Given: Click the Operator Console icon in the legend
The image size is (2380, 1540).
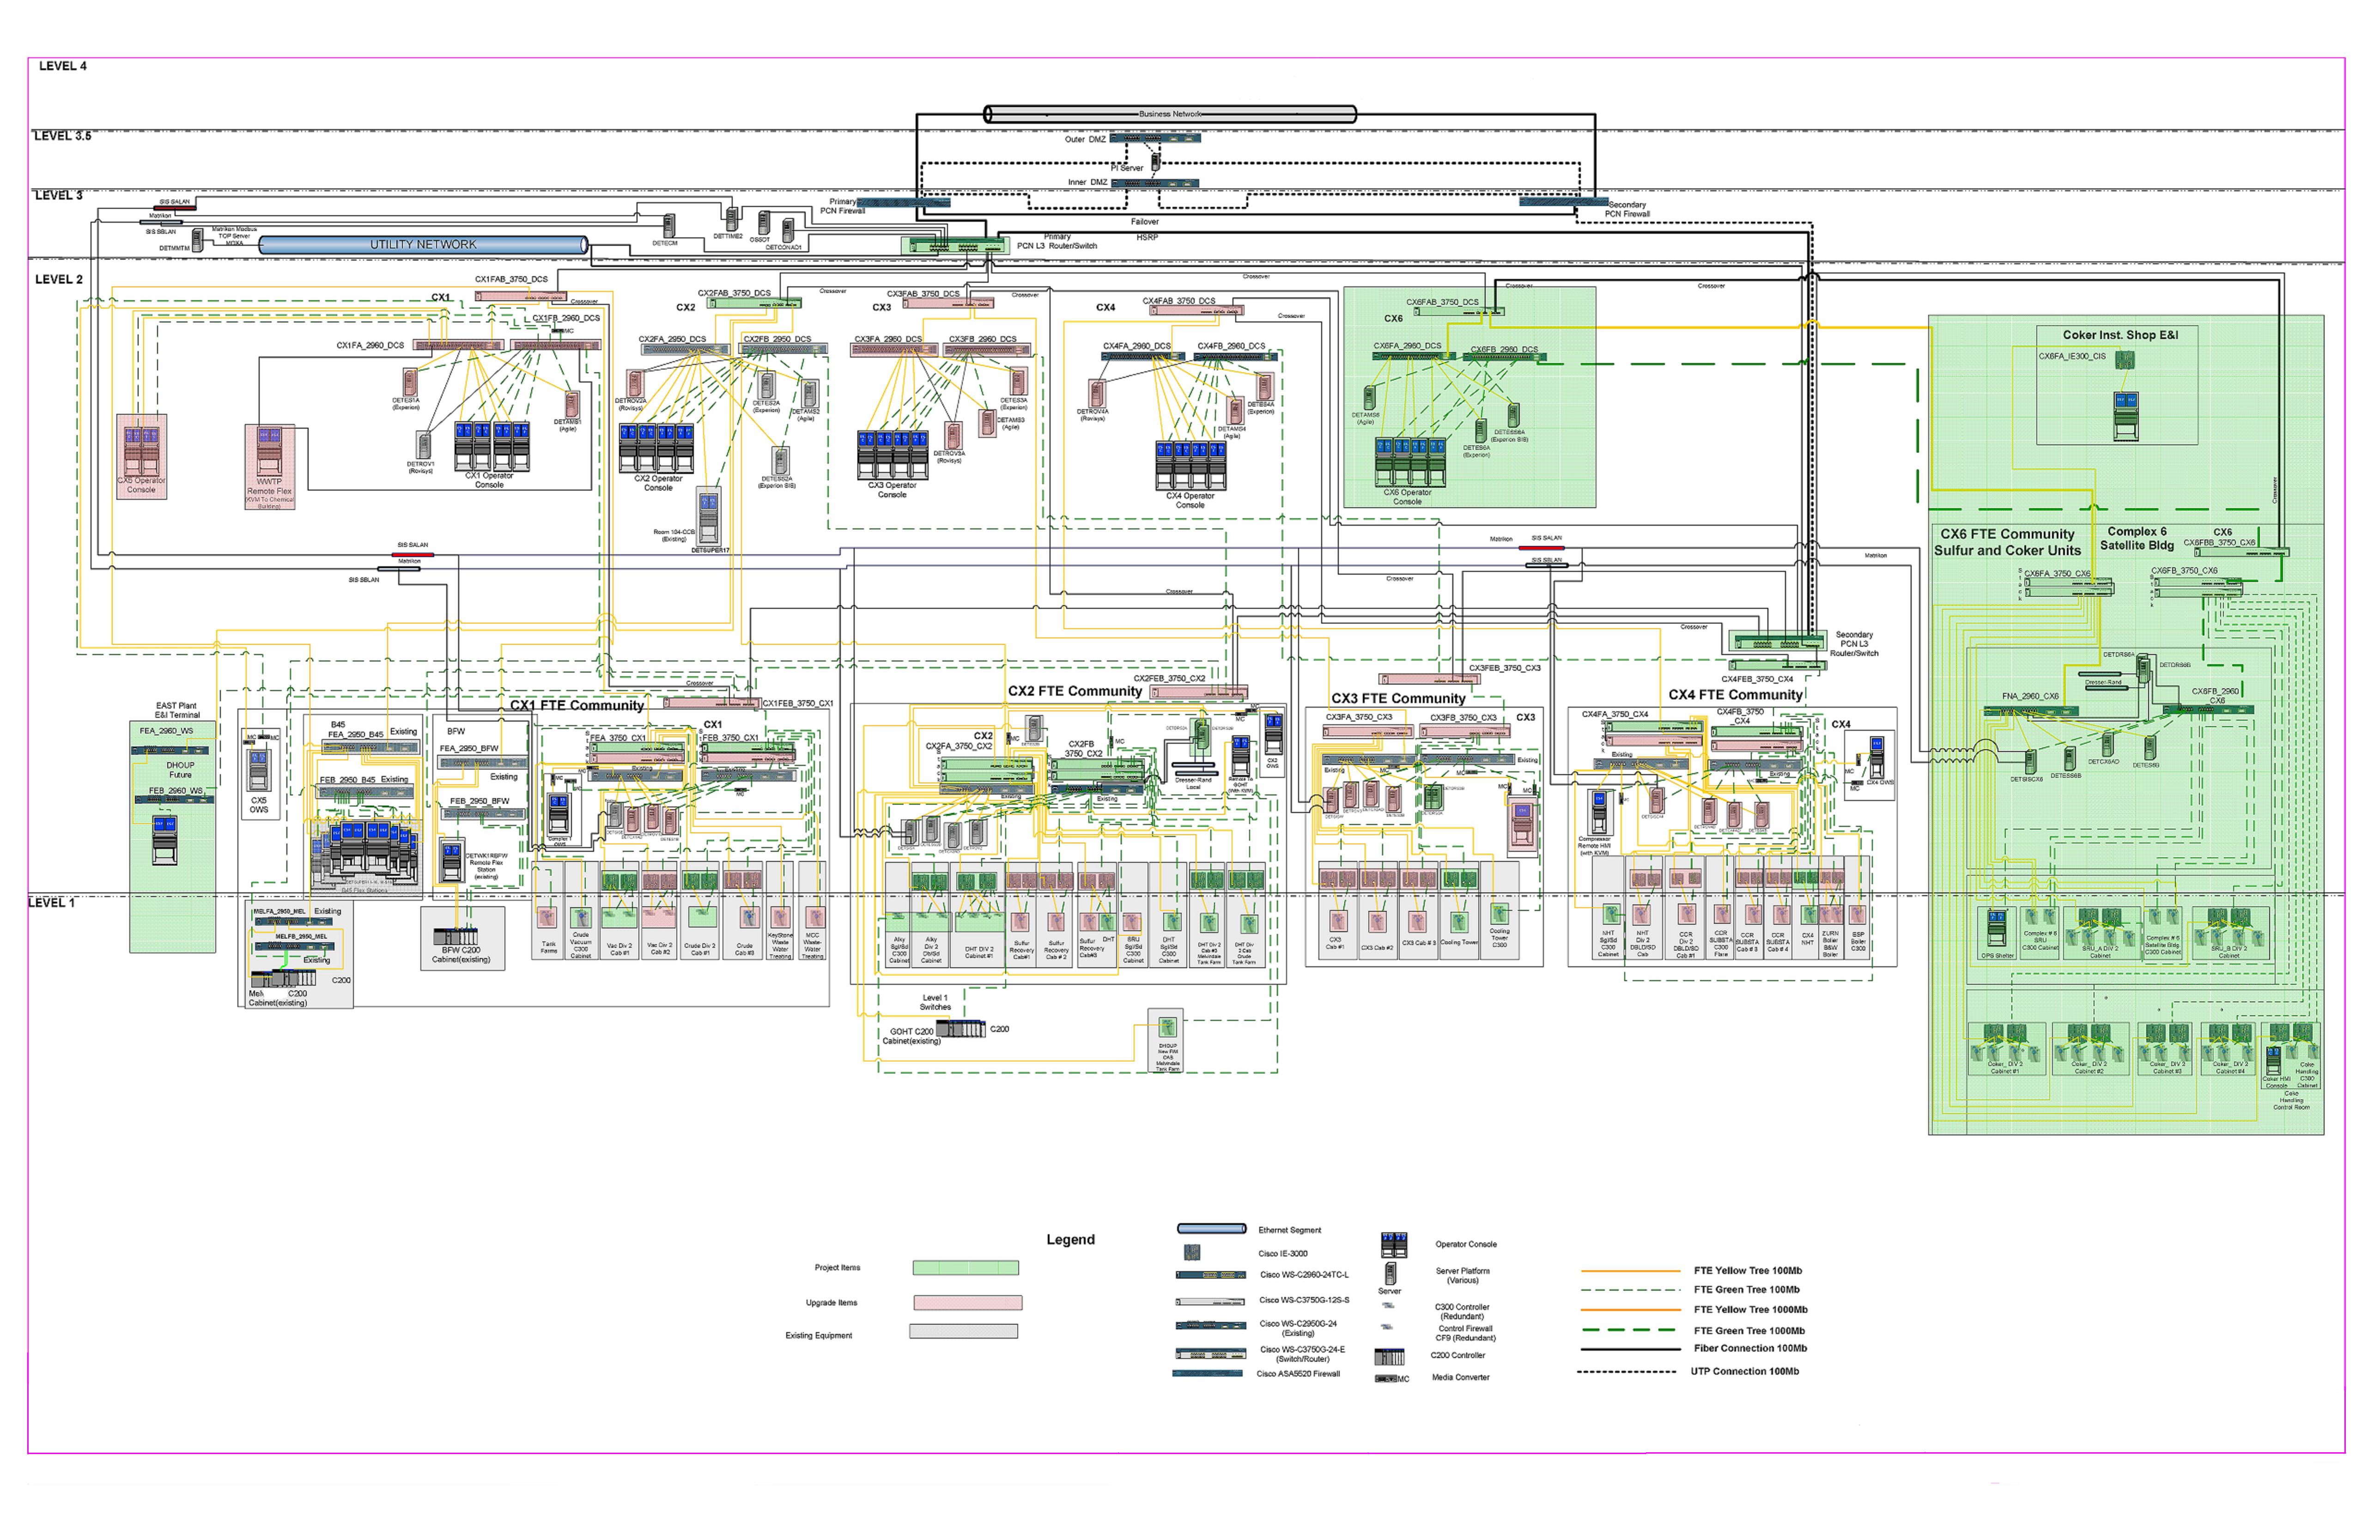Looking at the screenshot, I should (1394, 1244).
